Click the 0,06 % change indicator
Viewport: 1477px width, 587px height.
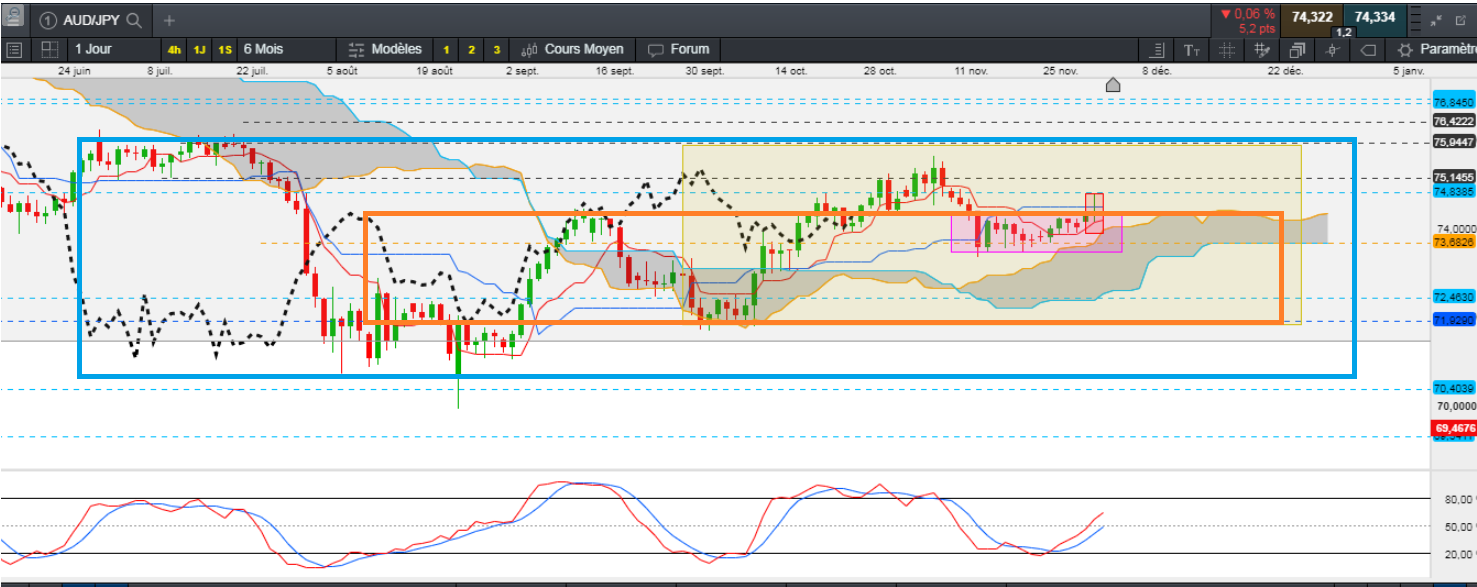coord(1247,14)
